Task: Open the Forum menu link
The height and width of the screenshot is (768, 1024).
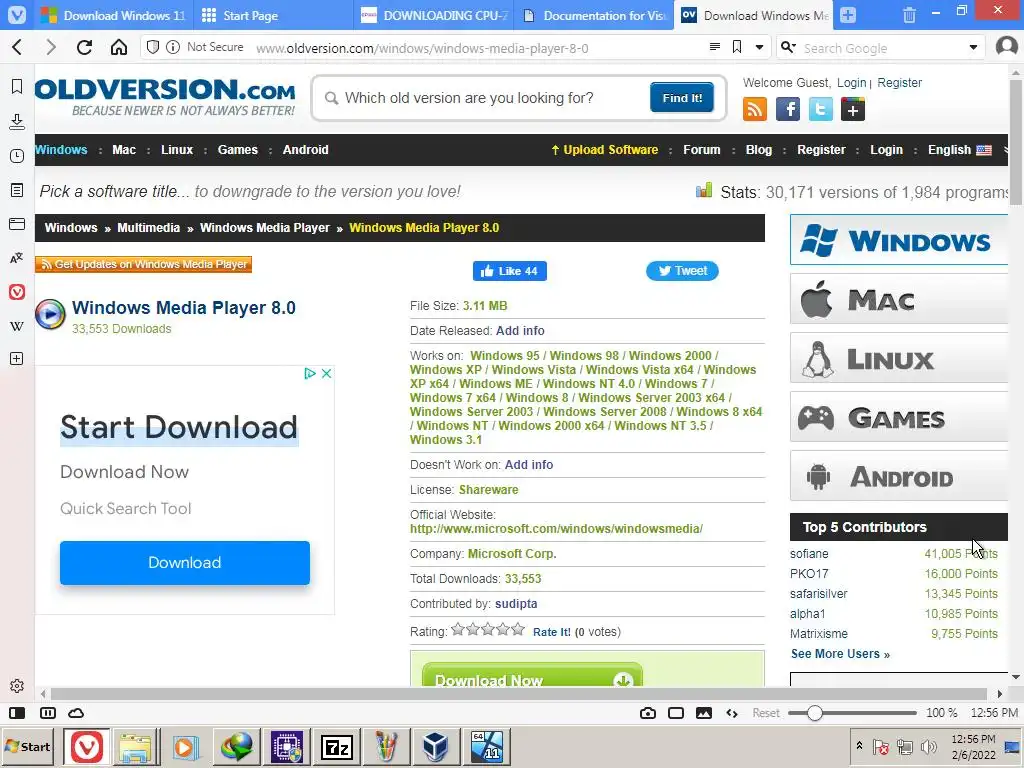Action: tap(701, 150)
